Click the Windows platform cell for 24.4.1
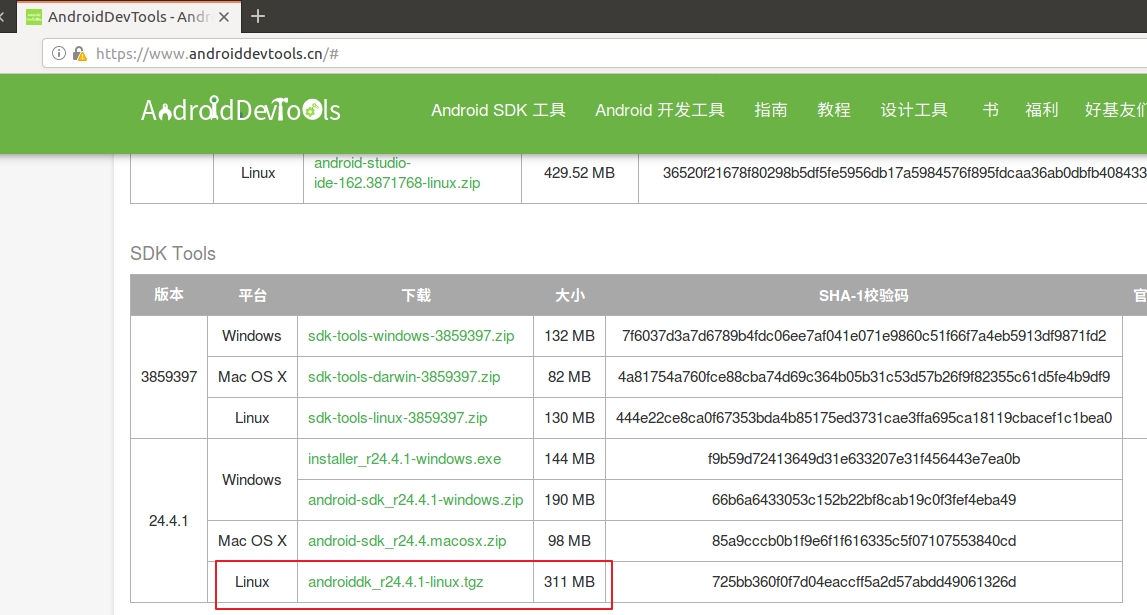 click(252, 480)
